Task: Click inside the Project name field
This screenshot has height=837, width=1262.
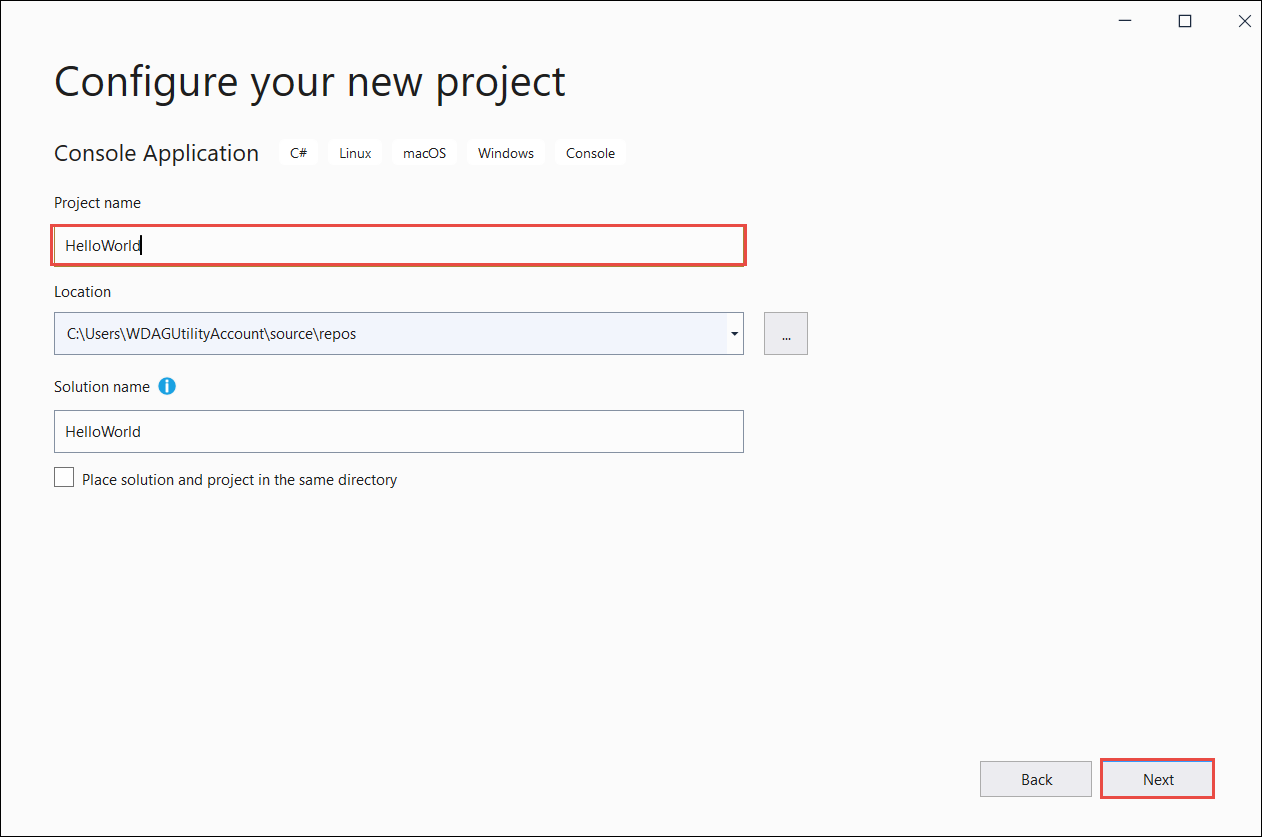Action: click(x=399, y=245)
